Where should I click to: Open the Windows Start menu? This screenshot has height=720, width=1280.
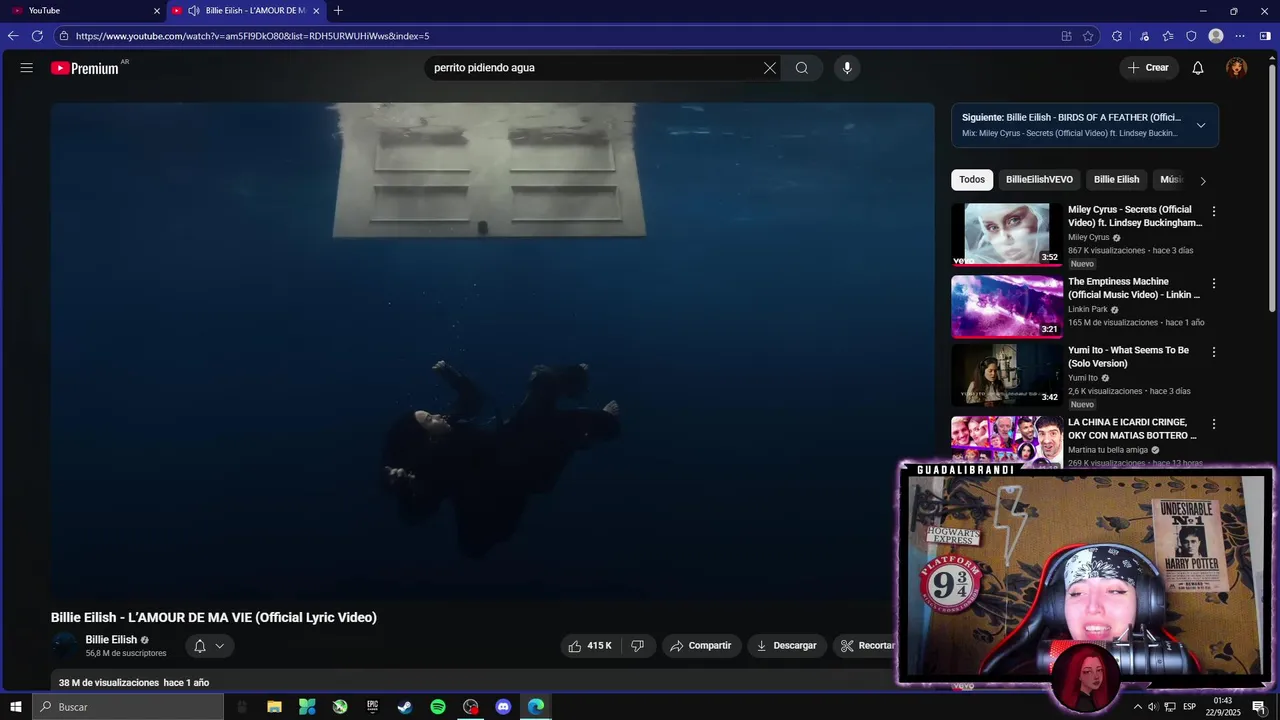(x=15, y=707)
